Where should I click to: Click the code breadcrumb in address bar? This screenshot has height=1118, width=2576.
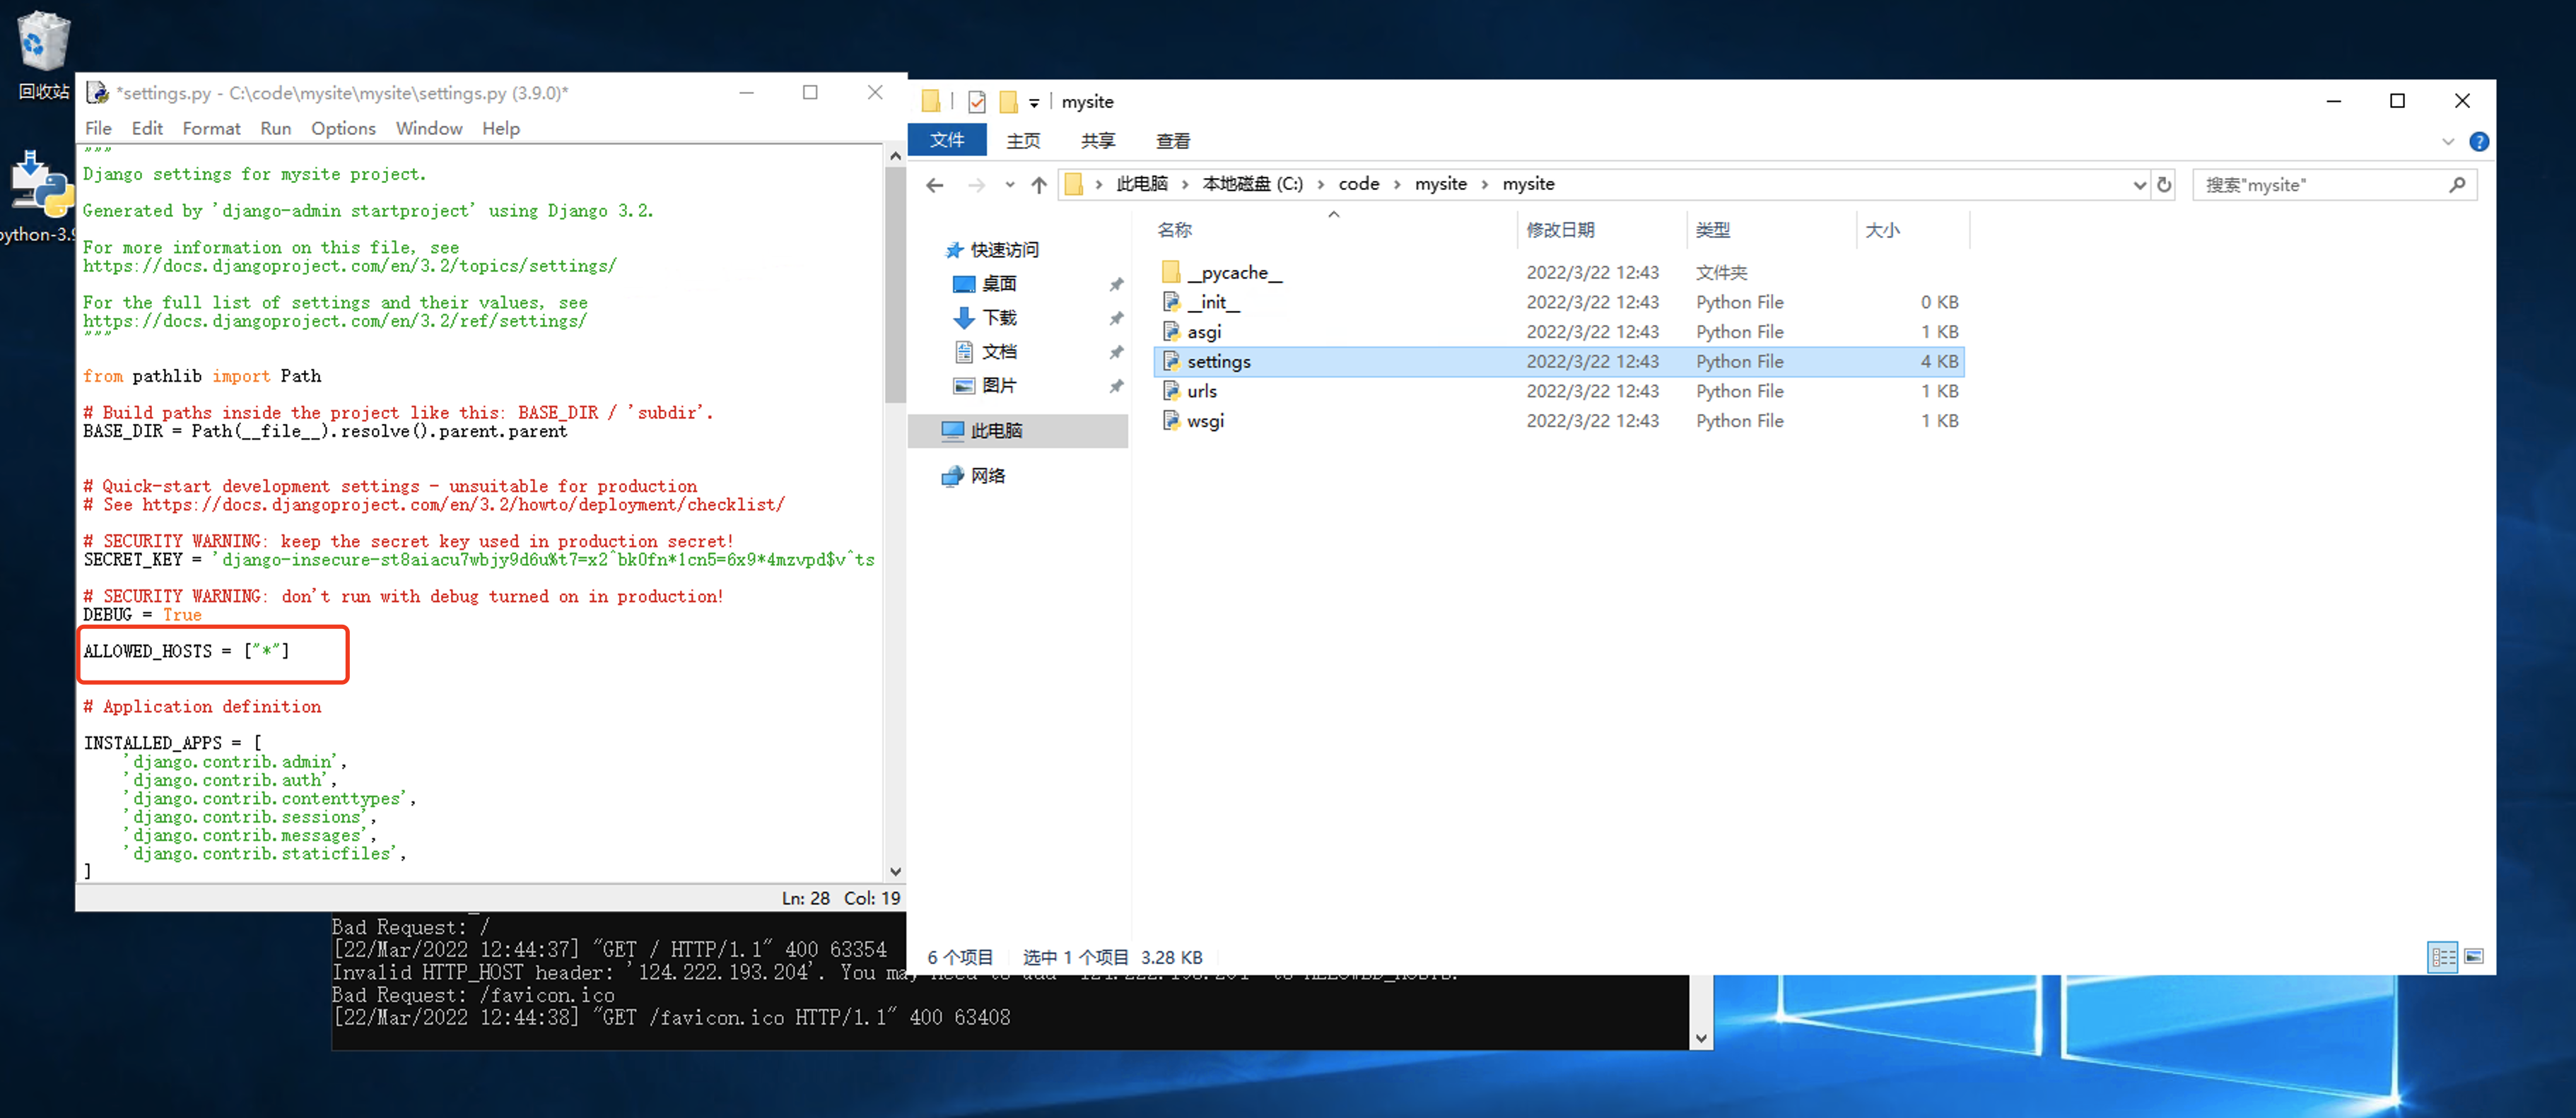(x=1358, y=184)
